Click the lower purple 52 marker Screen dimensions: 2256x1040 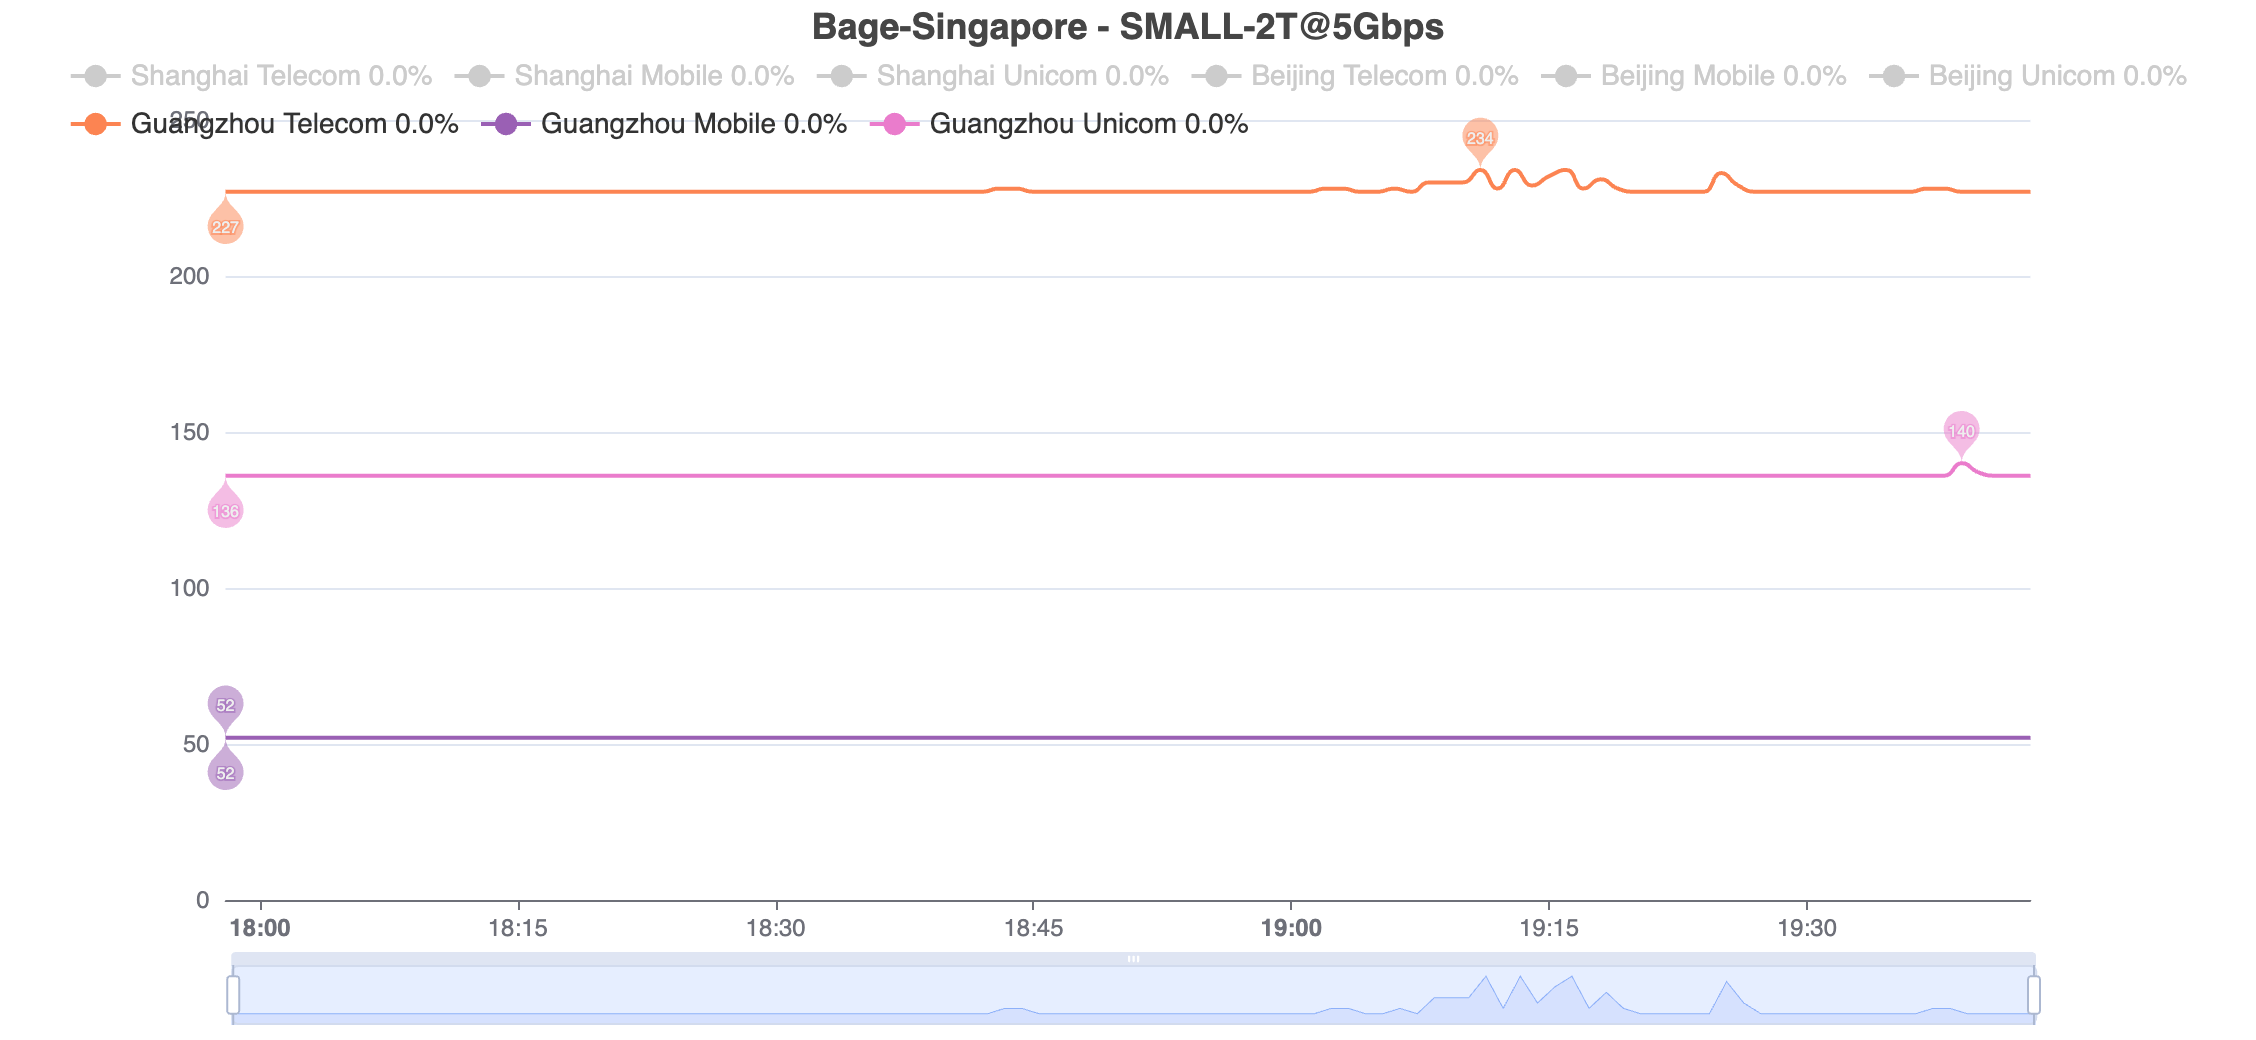click(225, 772)
